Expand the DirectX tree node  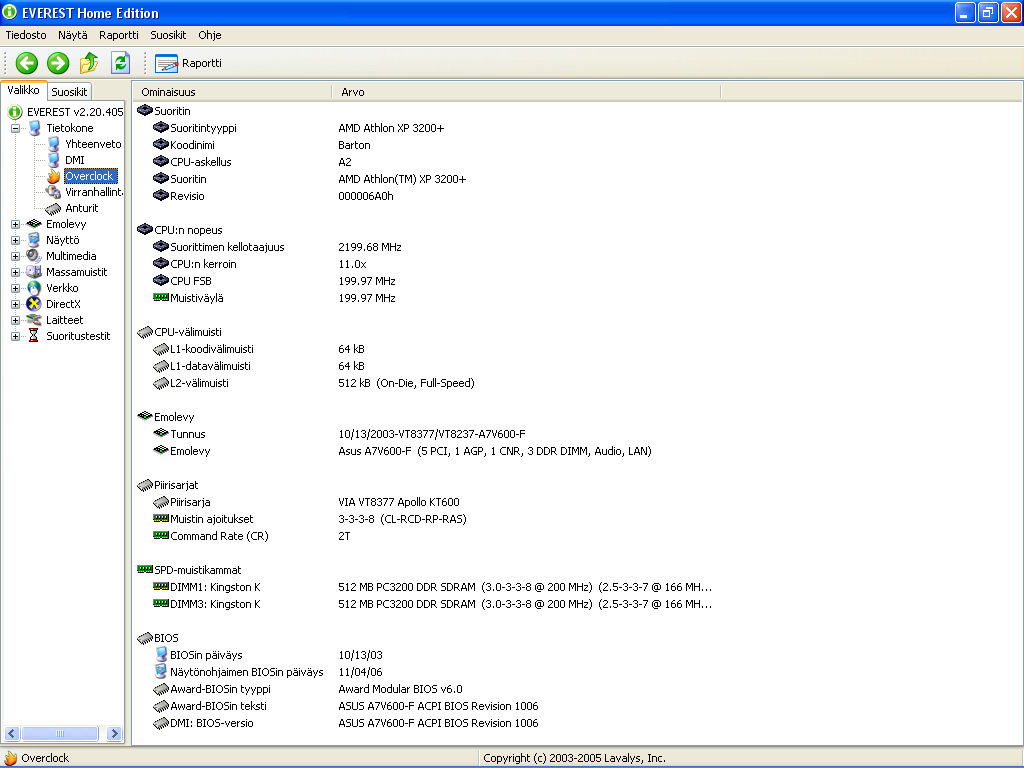[x=15, y=304]
